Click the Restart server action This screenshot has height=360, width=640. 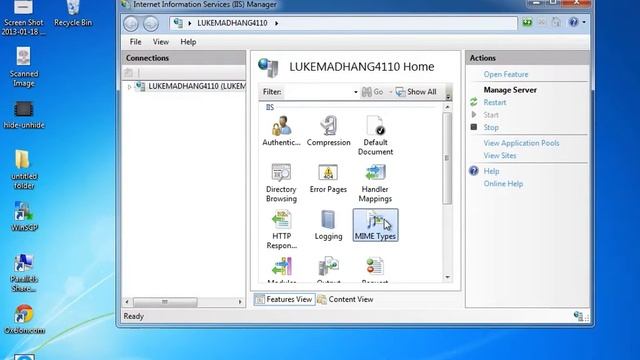coord(495,102)
